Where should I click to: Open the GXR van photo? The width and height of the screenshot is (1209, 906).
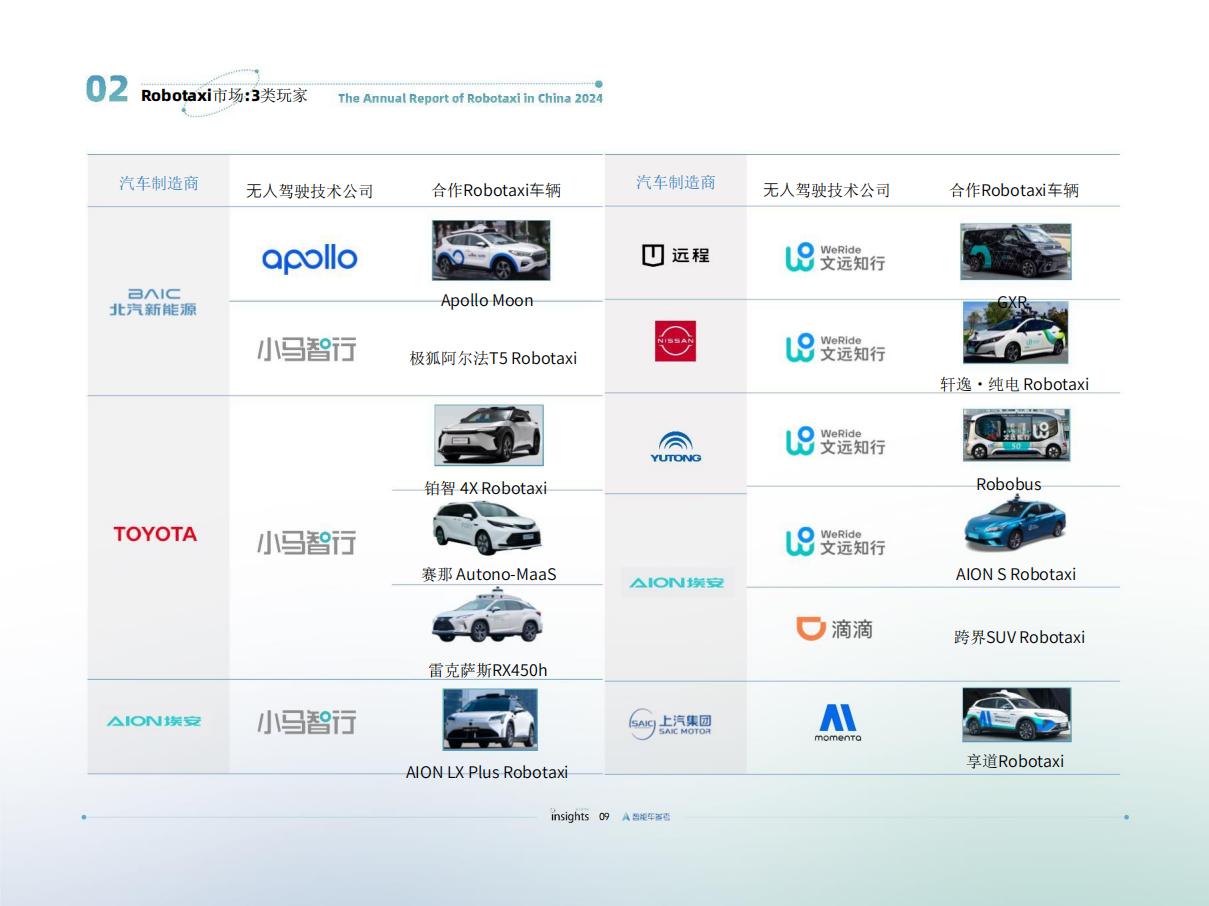coord(1016,251)
